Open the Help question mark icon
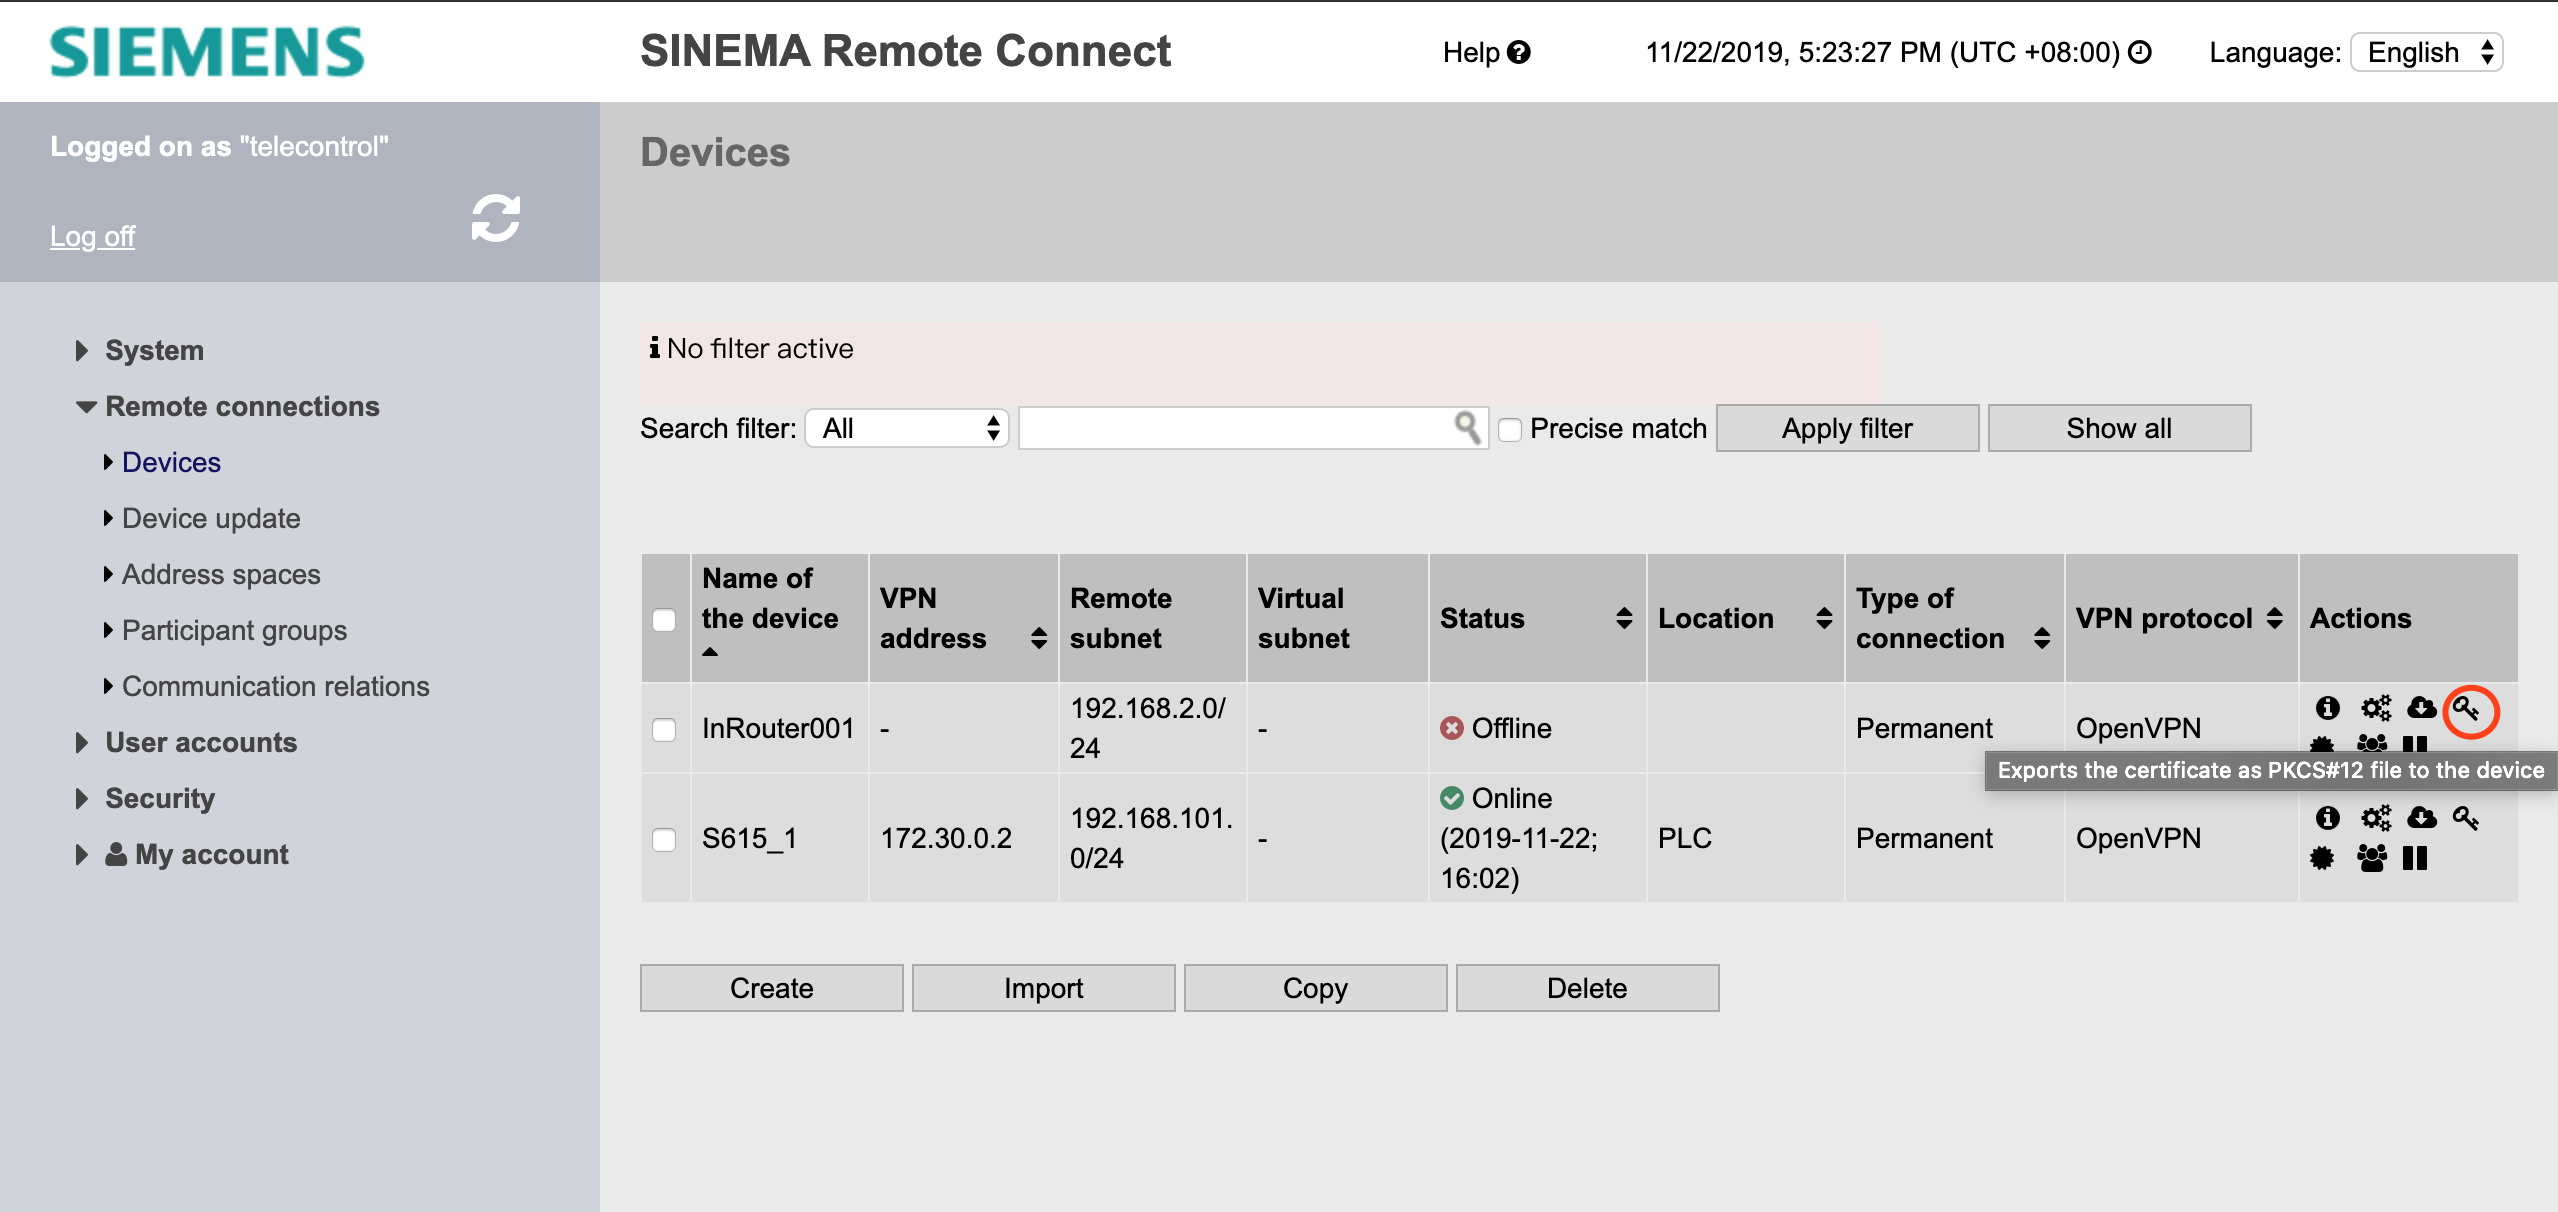This screenshot has height=1212, width=2558. [x=1519, y=52]
